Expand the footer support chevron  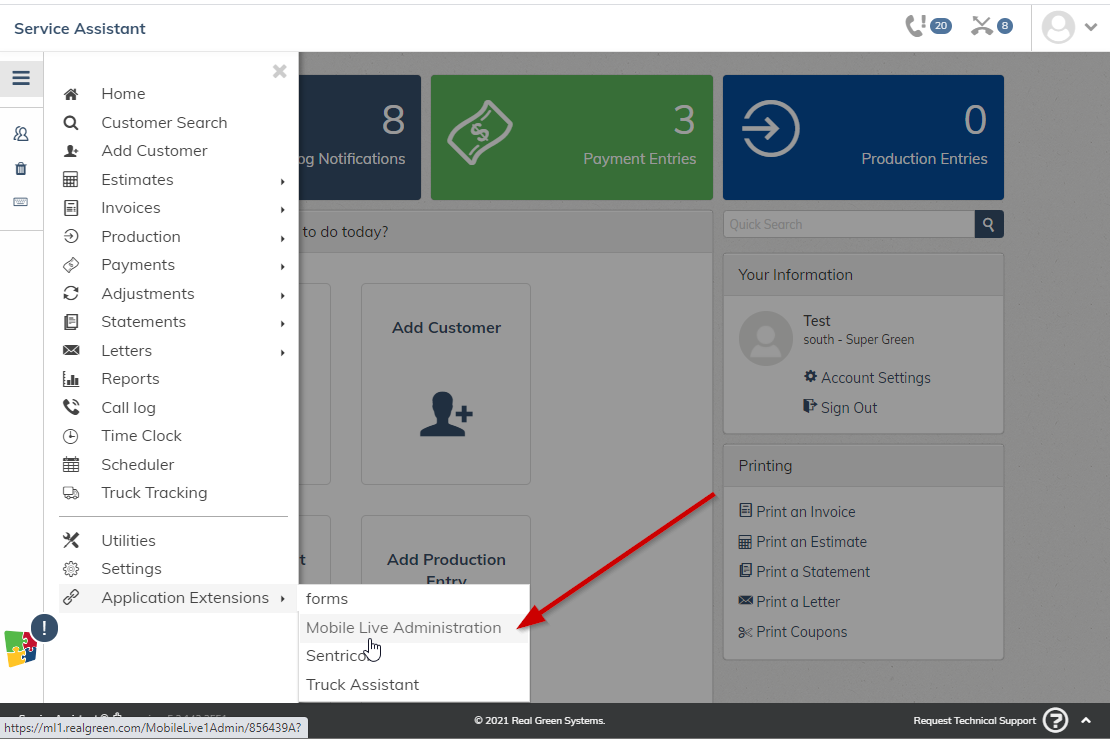1086,720
